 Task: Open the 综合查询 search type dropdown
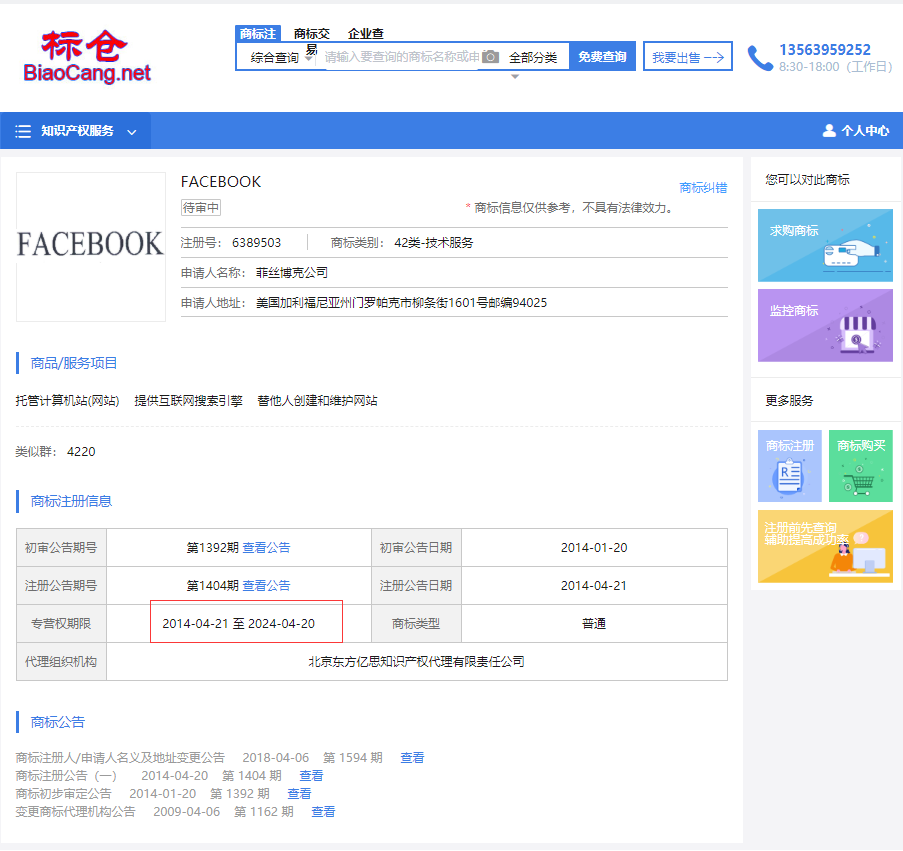pos(281,58)
